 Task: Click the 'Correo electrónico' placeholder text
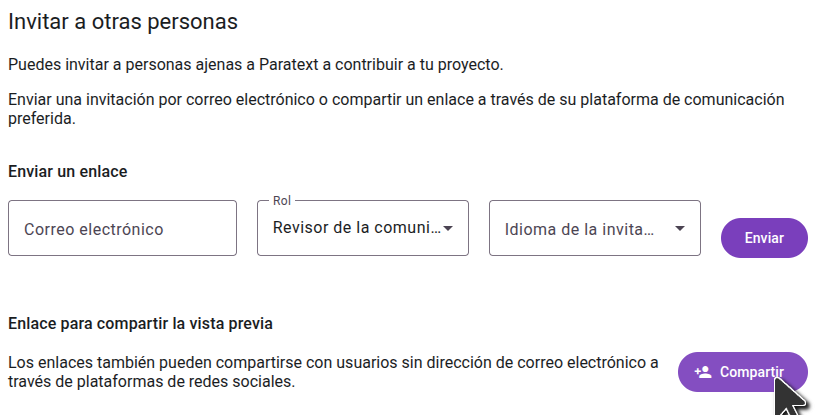point(94,229)
